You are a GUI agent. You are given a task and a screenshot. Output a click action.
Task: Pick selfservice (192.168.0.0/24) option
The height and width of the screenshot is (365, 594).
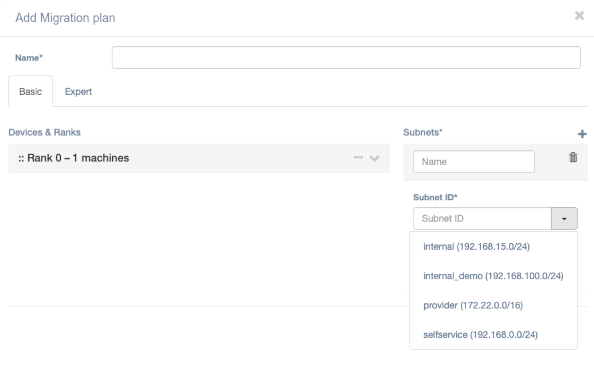480,335
